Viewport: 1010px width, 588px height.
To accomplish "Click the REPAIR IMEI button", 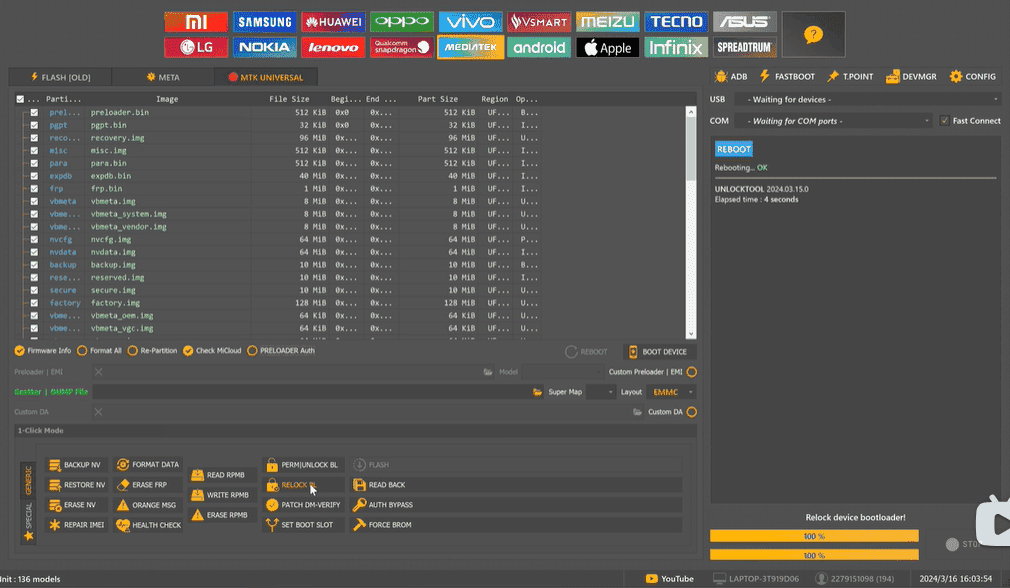I will (x=77, y=524).
